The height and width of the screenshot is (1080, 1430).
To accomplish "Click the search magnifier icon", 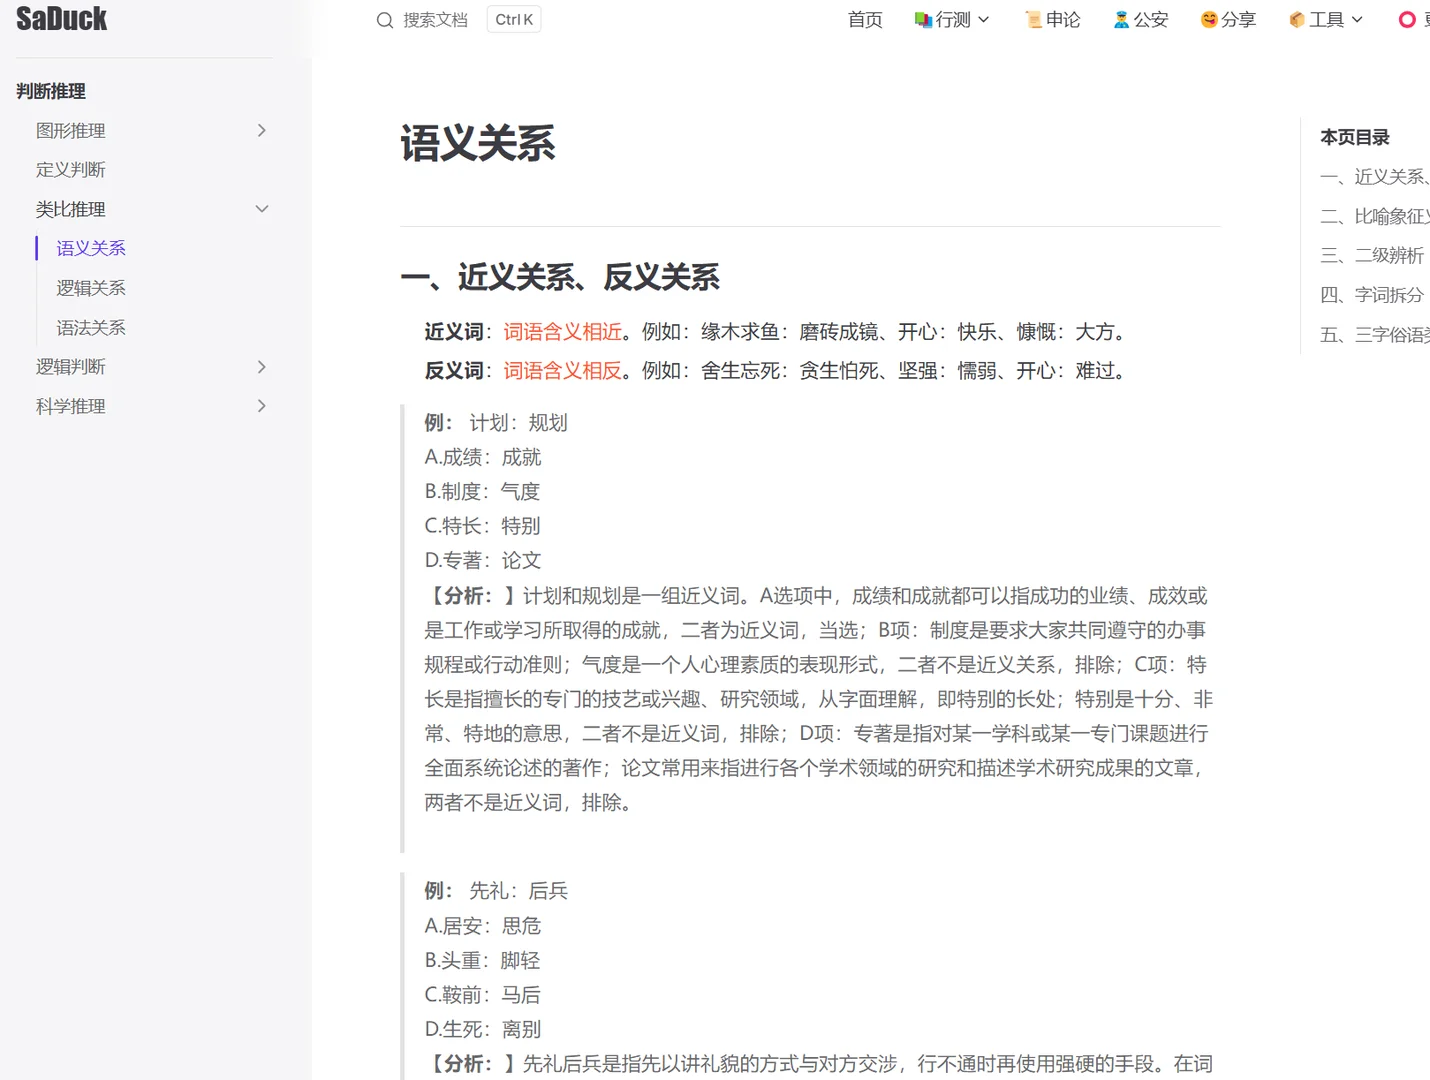I will [x=384, y=19].
